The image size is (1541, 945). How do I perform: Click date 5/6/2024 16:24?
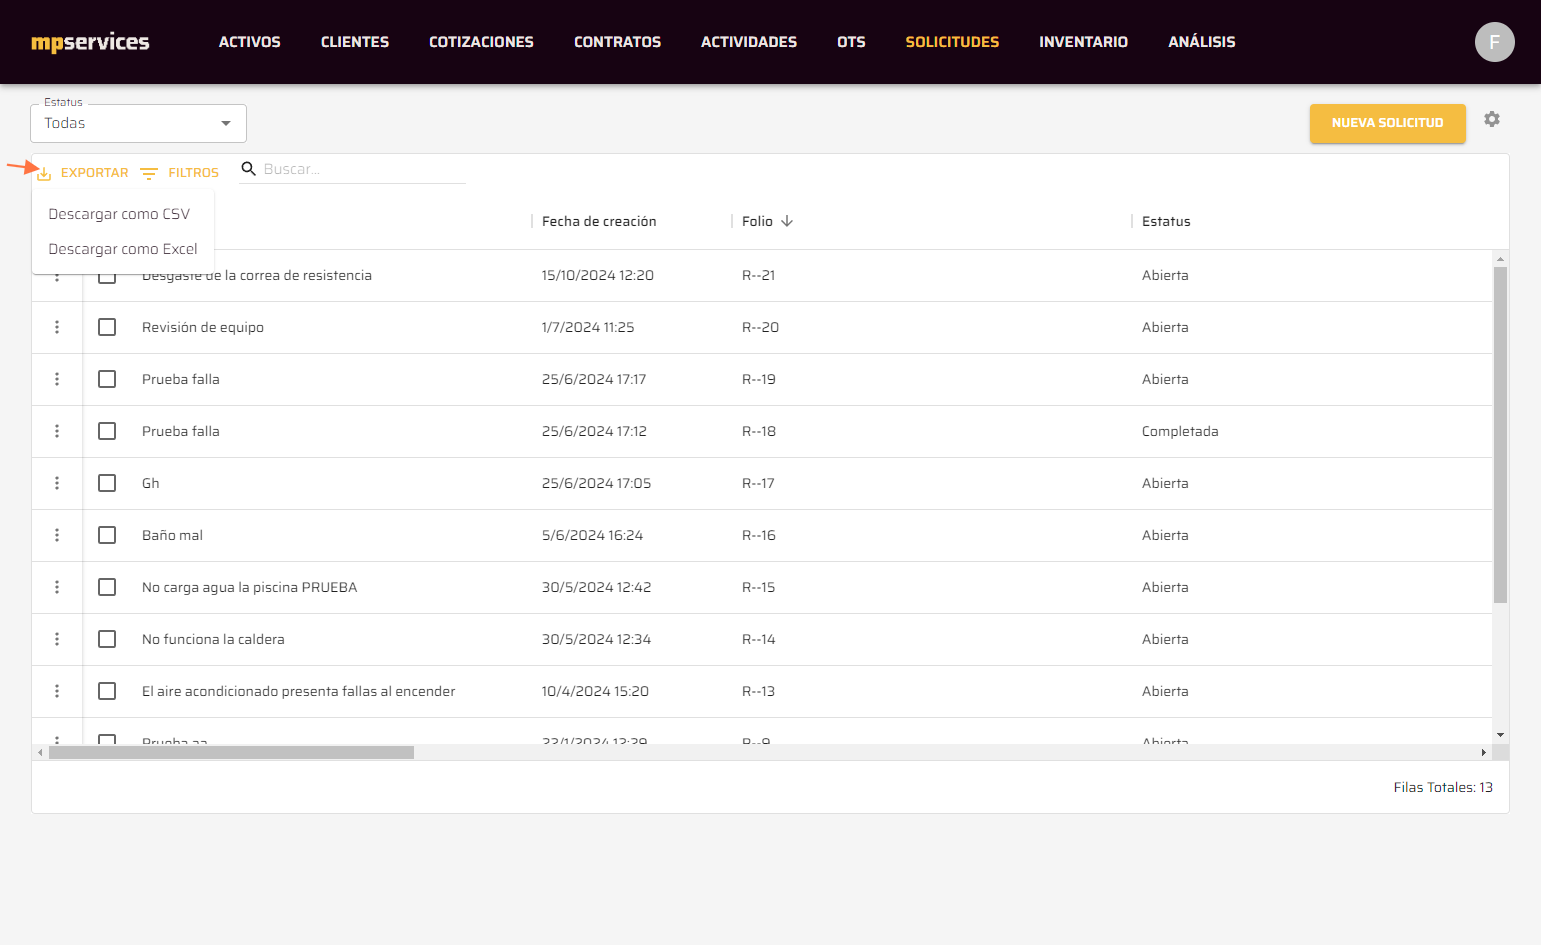[x=592, y=535]
